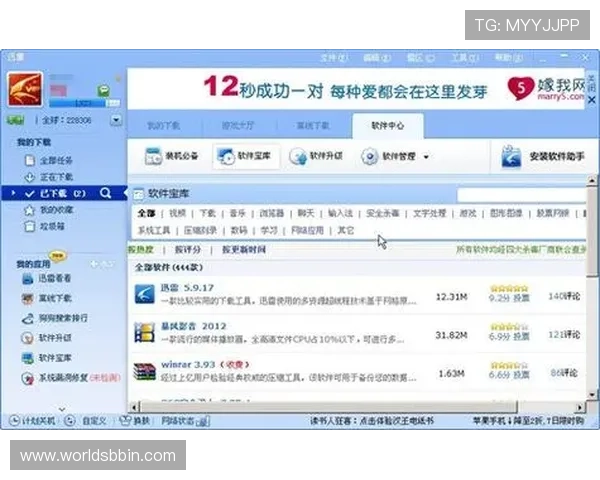Click the Xunlei VIP avatar icon
The image size is (600, 480).
pyautogui.click(x=25, y=89)
